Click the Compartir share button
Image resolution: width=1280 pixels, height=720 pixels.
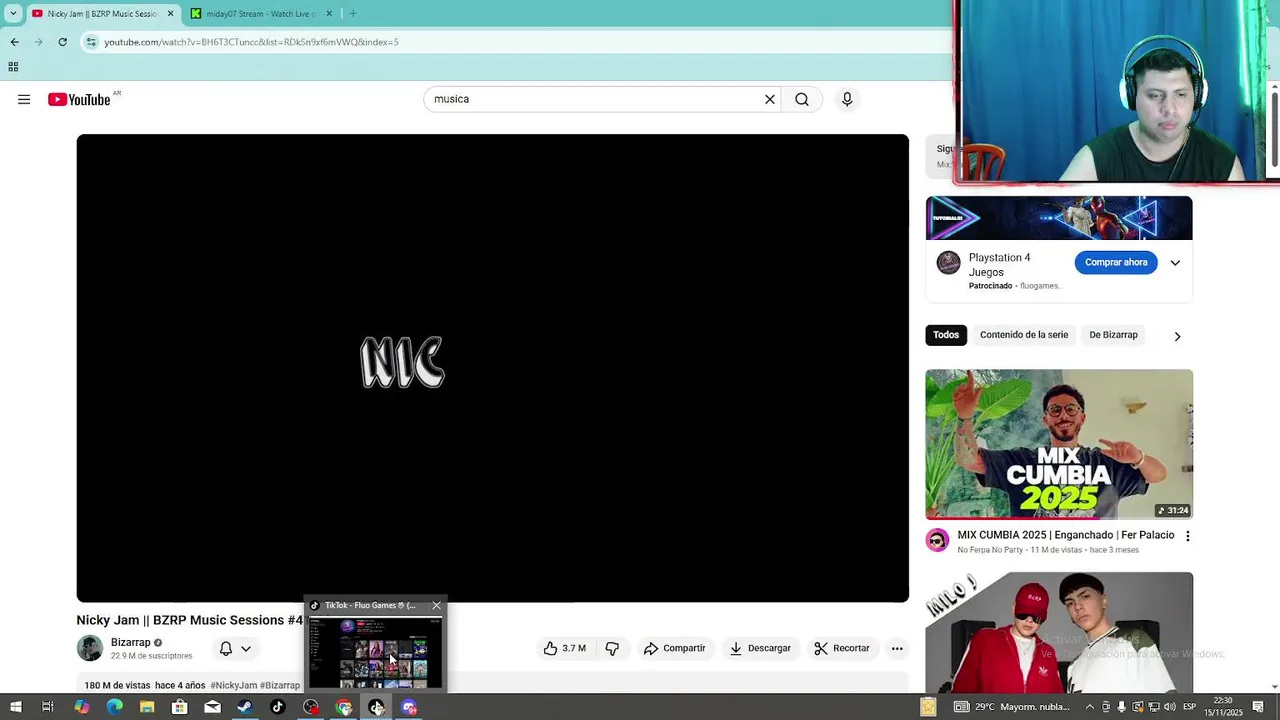click(674, 648)
